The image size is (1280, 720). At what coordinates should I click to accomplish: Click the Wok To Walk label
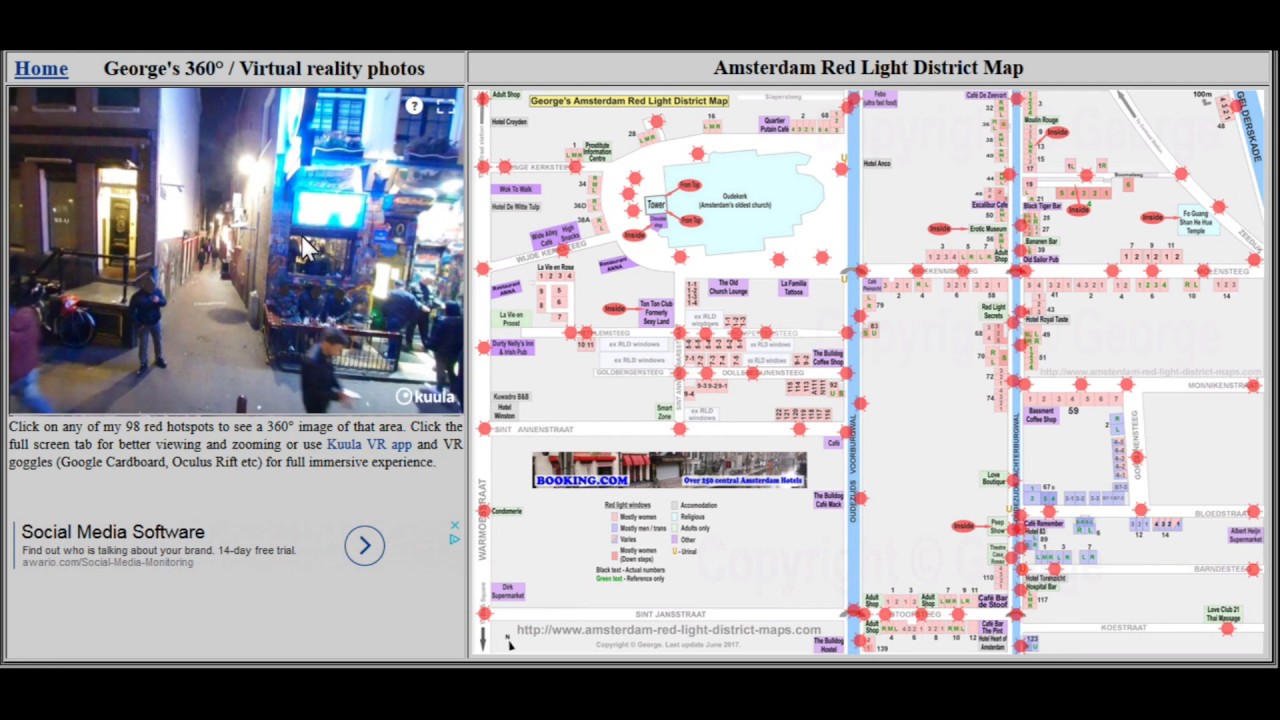click(x=516, y=189)
